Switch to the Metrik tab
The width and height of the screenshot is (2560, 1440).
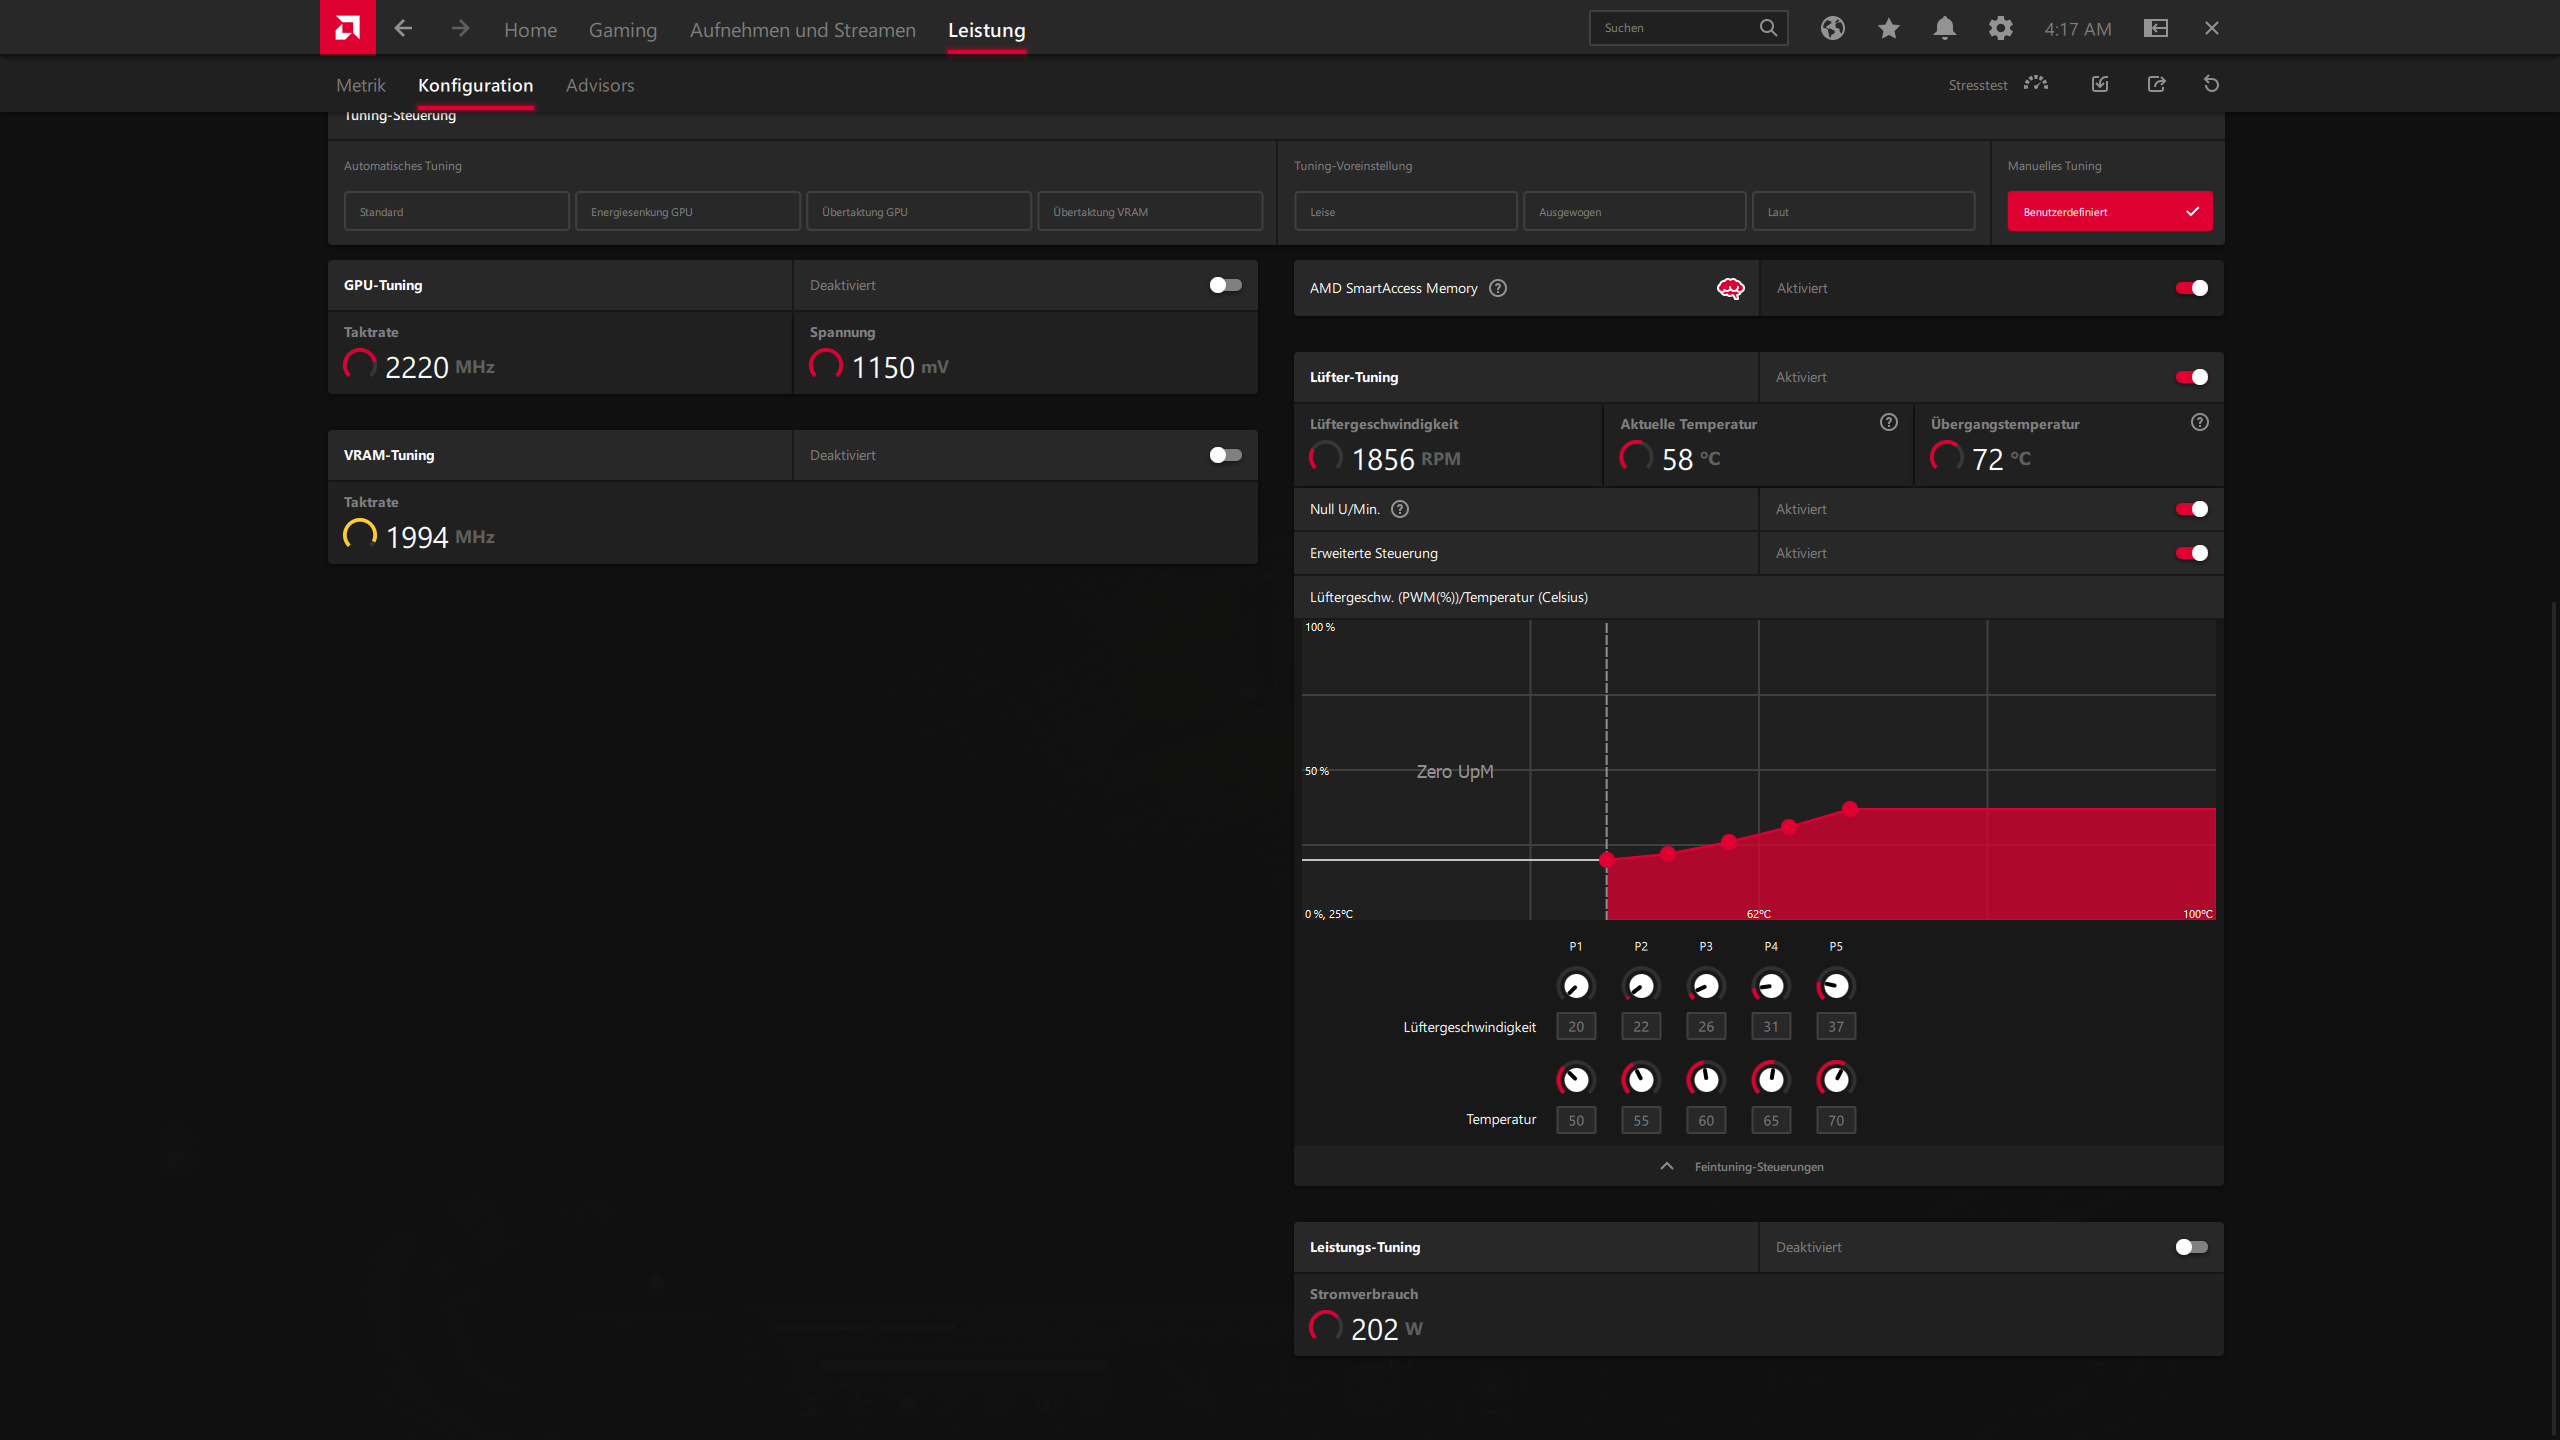tap(360, 85)
